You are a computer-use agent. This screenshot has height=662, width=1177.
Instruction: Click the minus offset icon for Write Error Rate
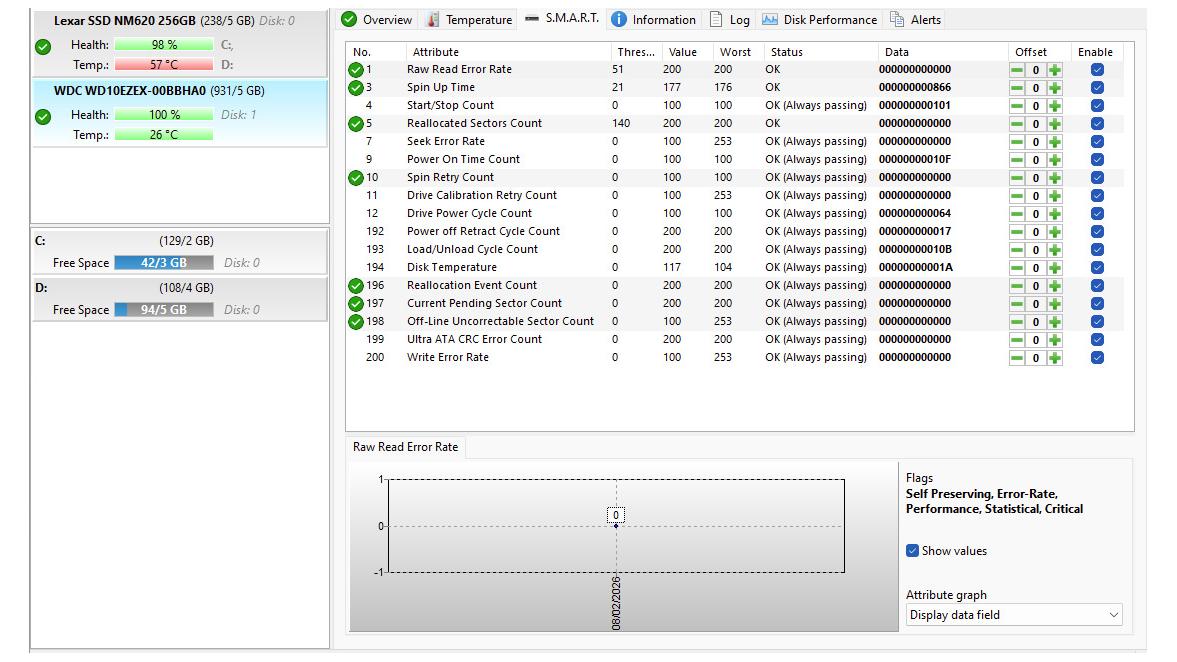(x=1017, y=358)
